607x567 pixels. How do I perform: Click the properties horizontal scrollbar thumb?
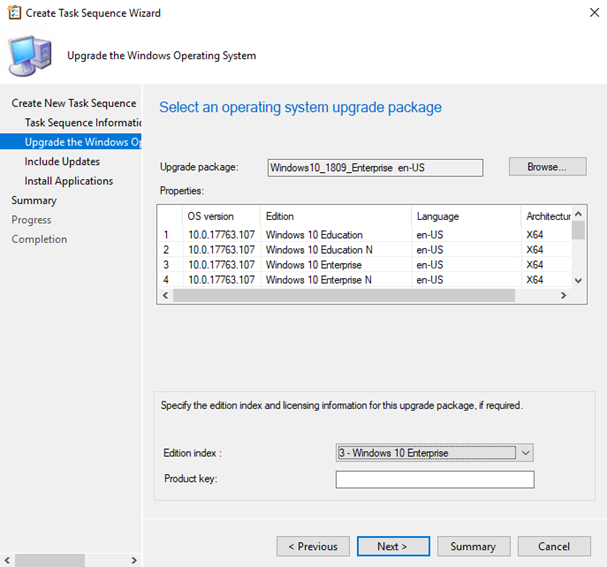(x=344, y=295)
